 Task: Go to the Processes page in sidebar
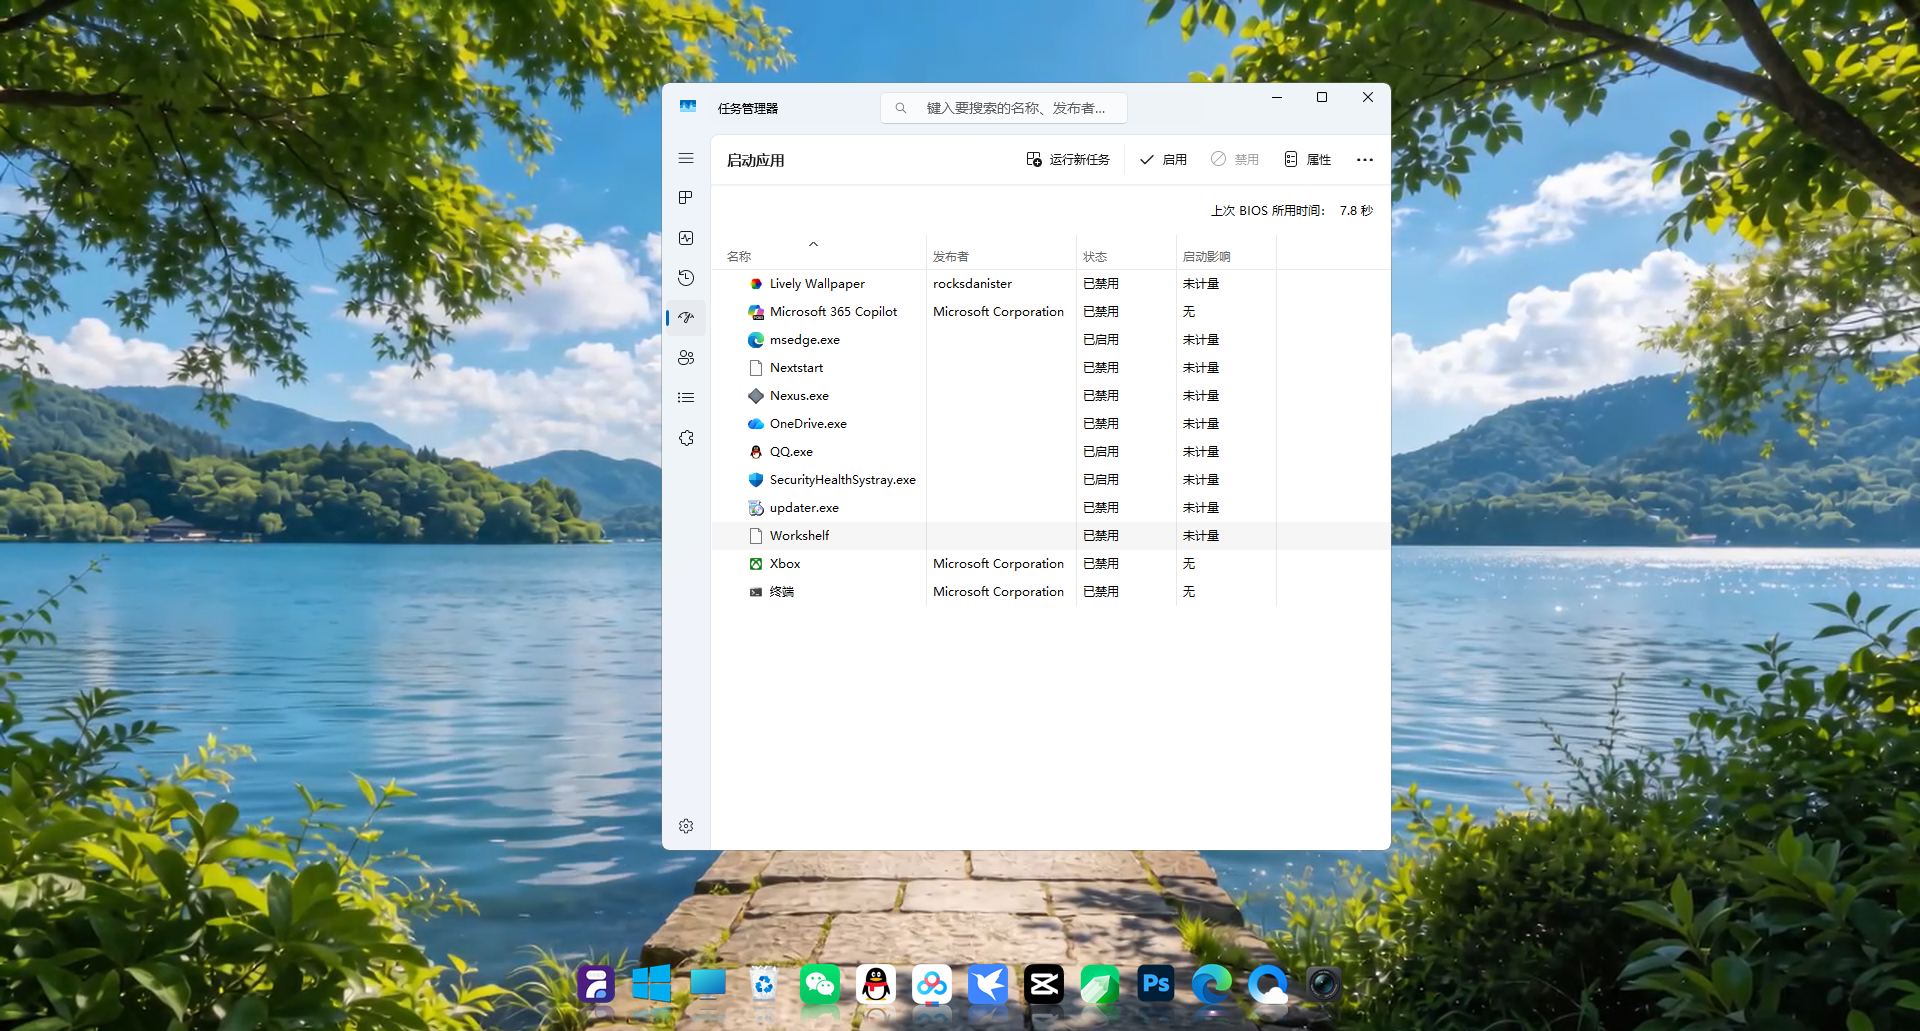click(x=686, y=198)
